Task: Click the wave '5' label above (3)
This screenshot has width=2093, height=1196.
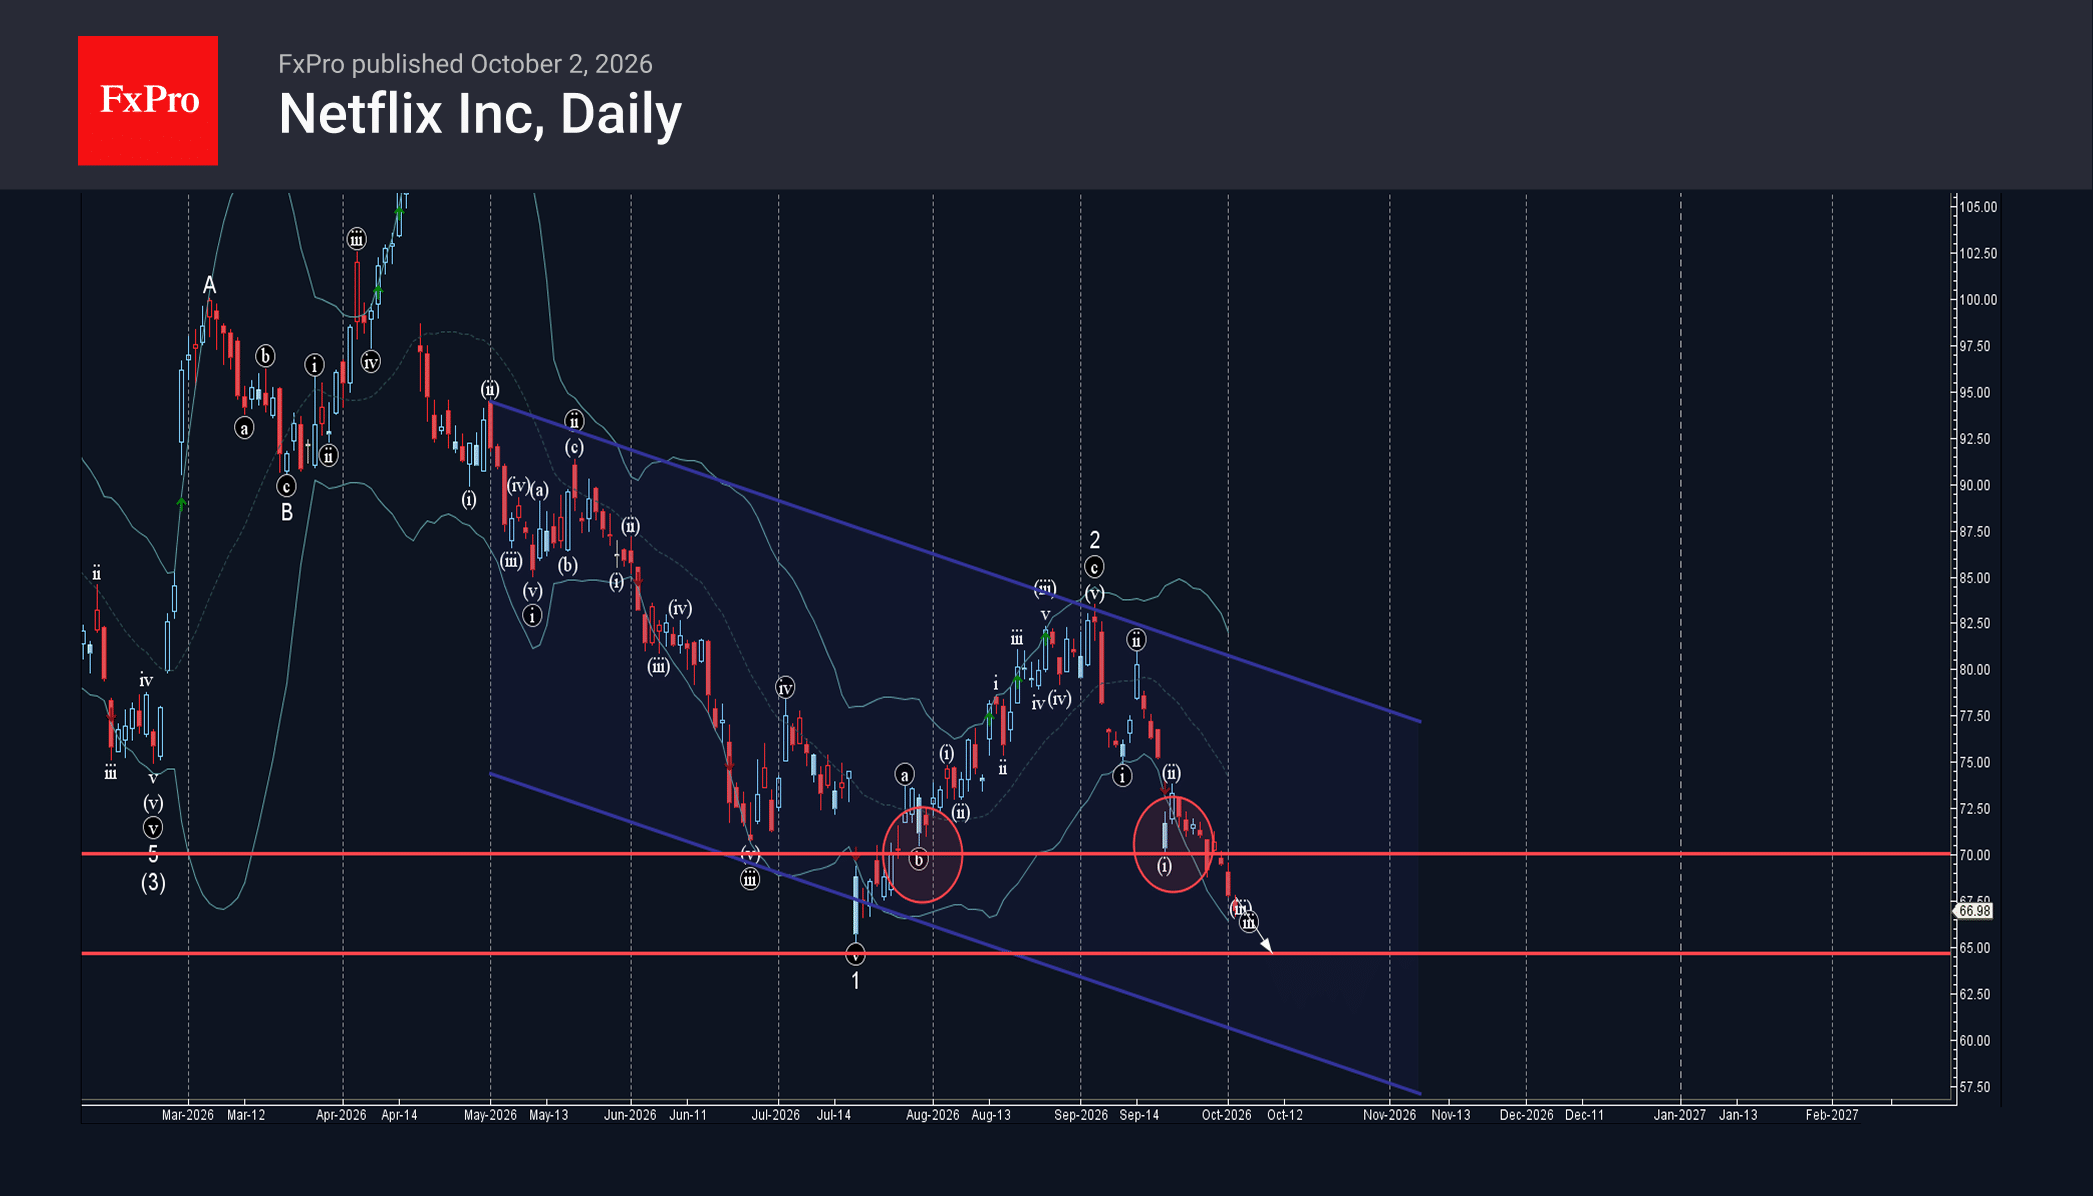Action: click(x=153, y=854)
